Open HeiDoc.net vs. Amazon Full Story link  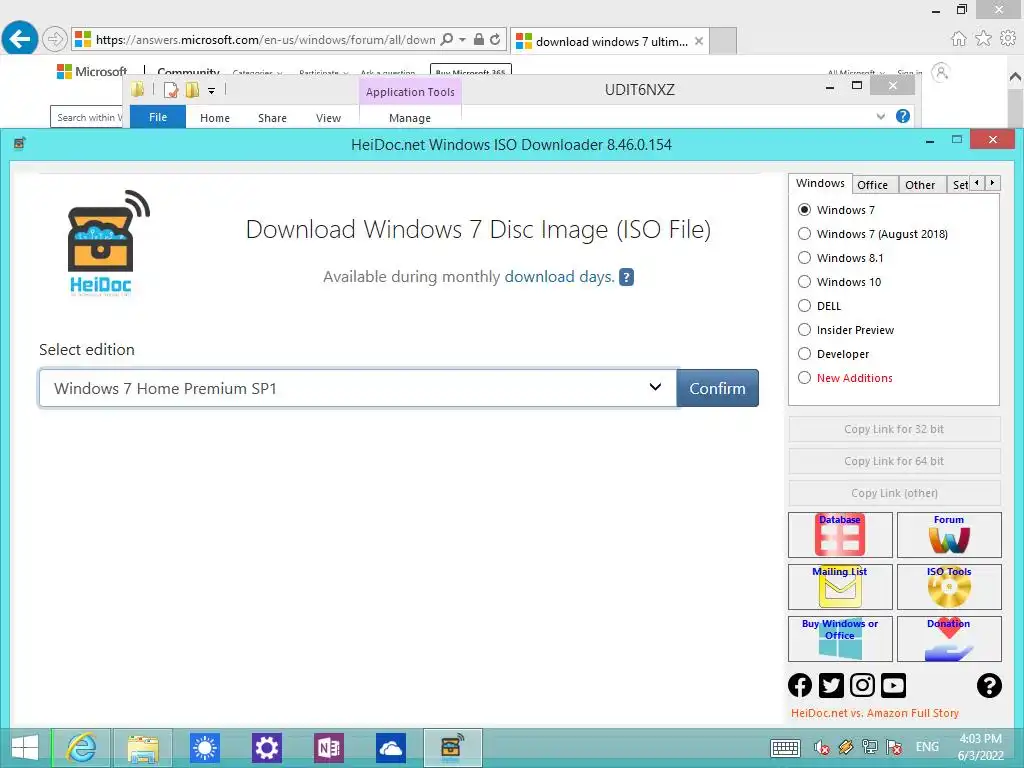[874, 713]
